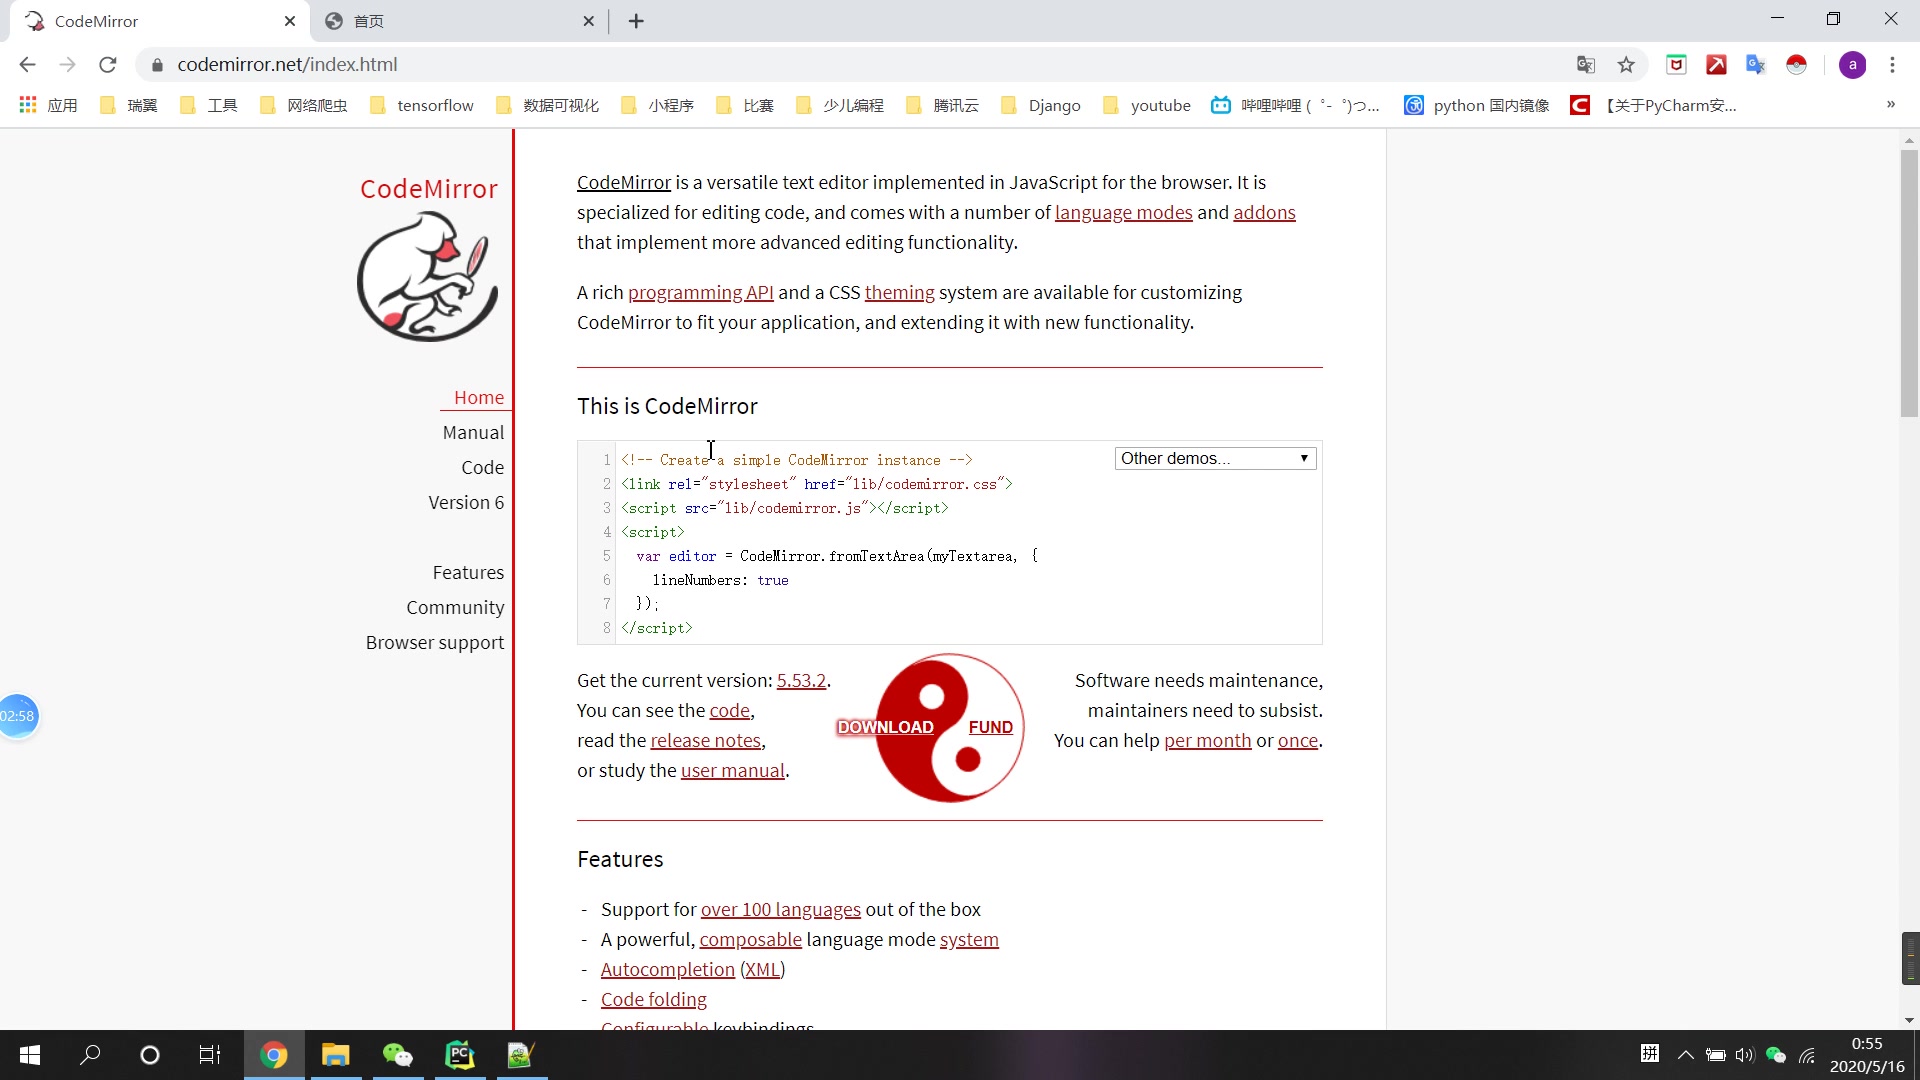Reload the CodeMirror page

[108, 65]
